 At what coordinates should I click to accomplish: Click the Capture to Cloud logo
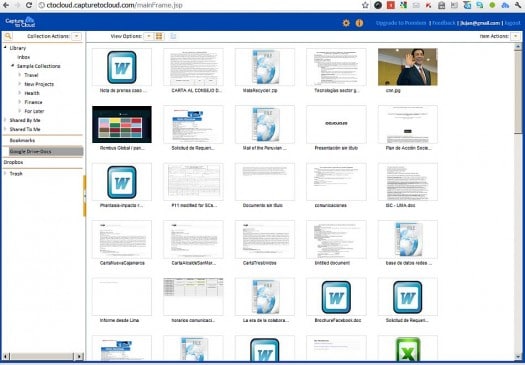20,22
